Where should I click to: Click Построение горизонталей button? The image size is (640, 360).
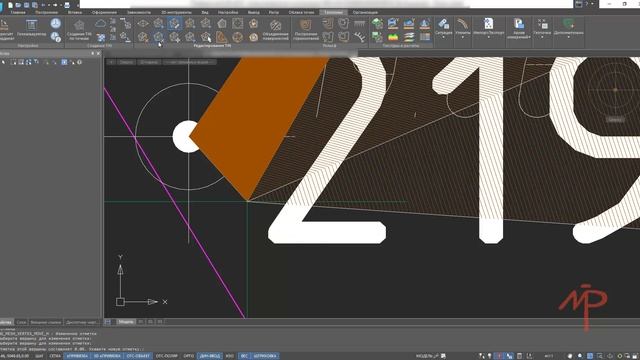(x=306, y=29)
